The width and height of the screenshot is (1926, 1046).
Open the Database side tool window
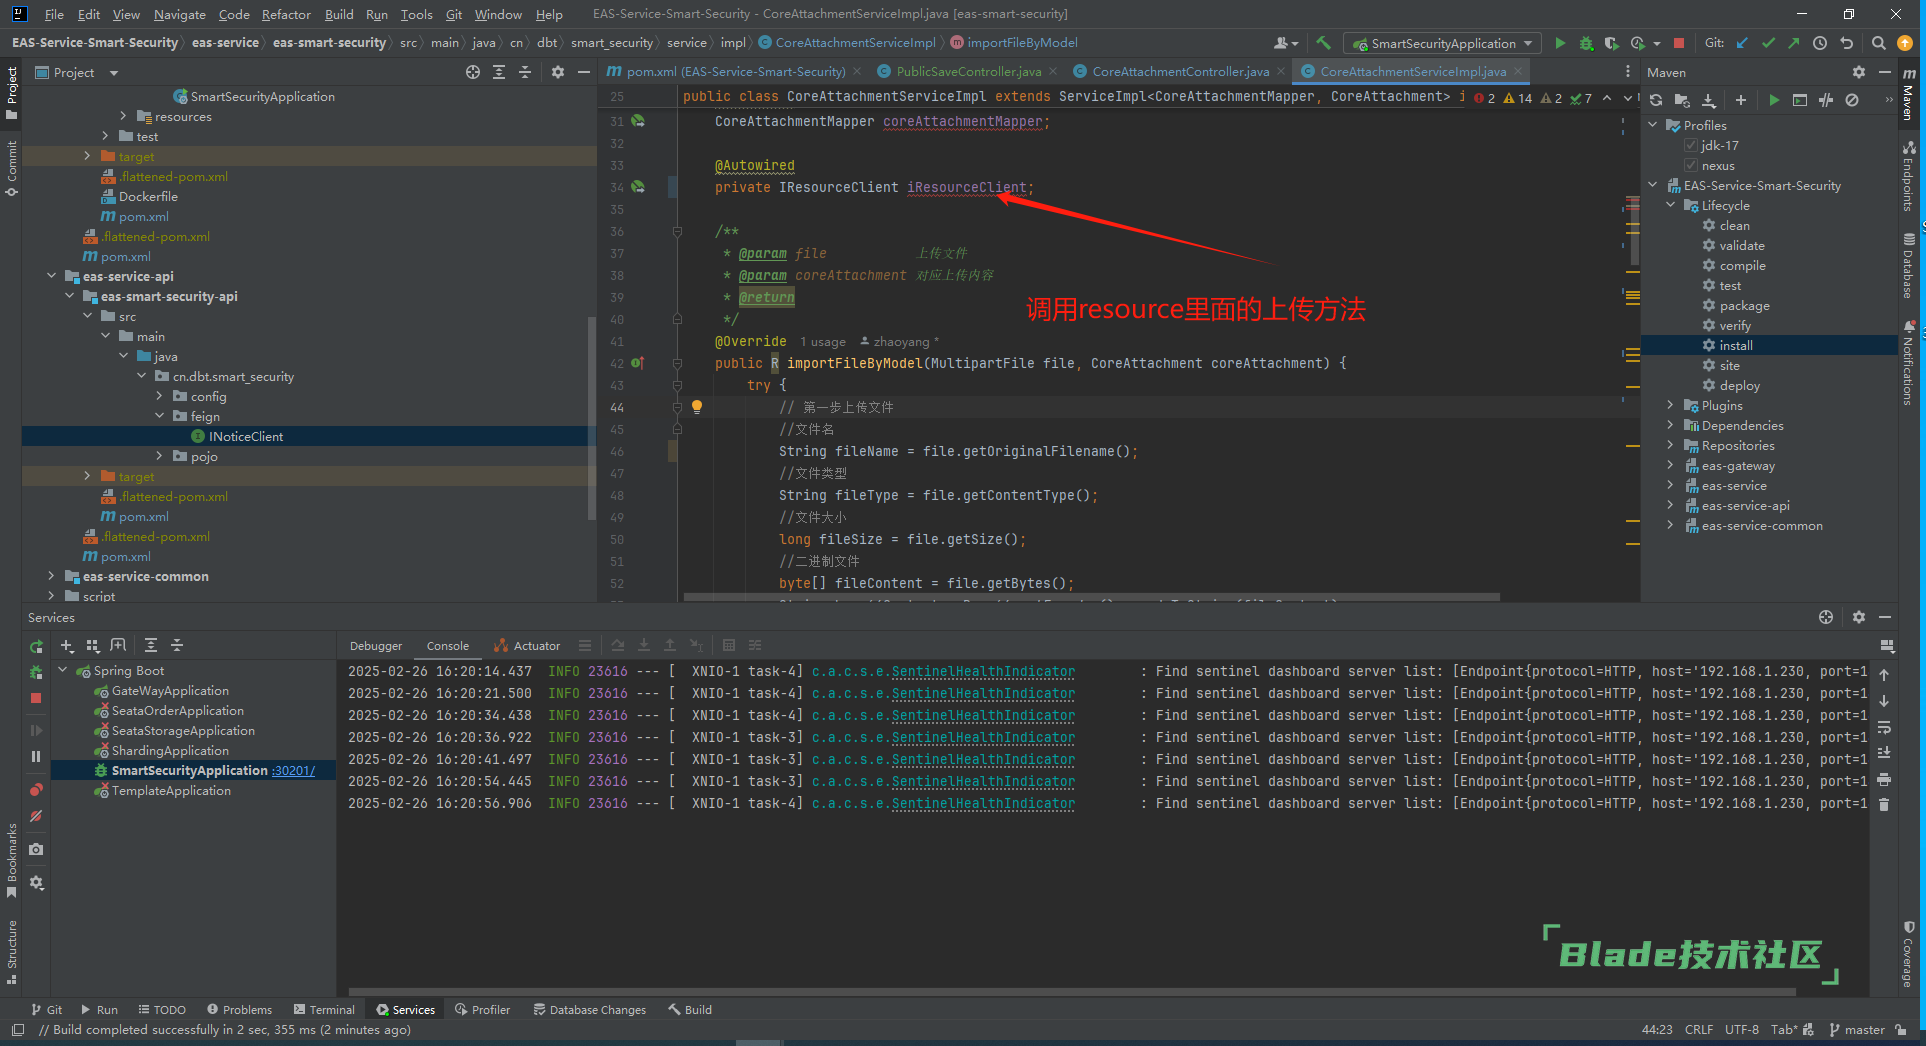1909,265
